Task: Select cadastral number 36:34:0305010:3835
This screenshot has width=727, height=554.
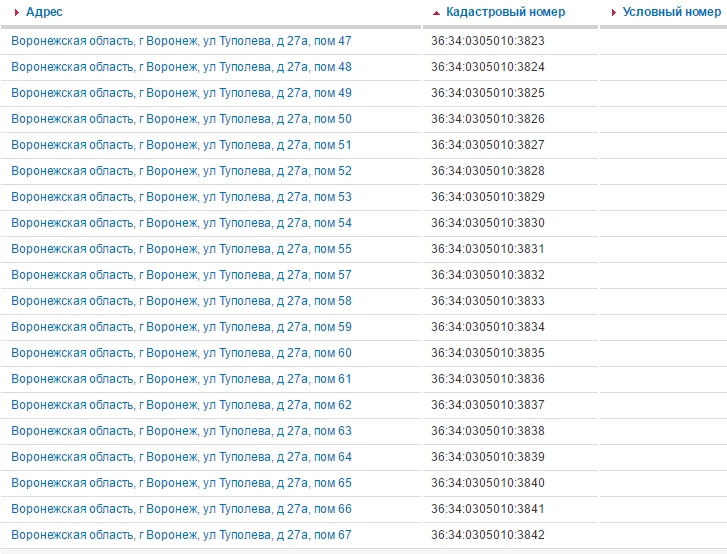Action: [488, 352]
